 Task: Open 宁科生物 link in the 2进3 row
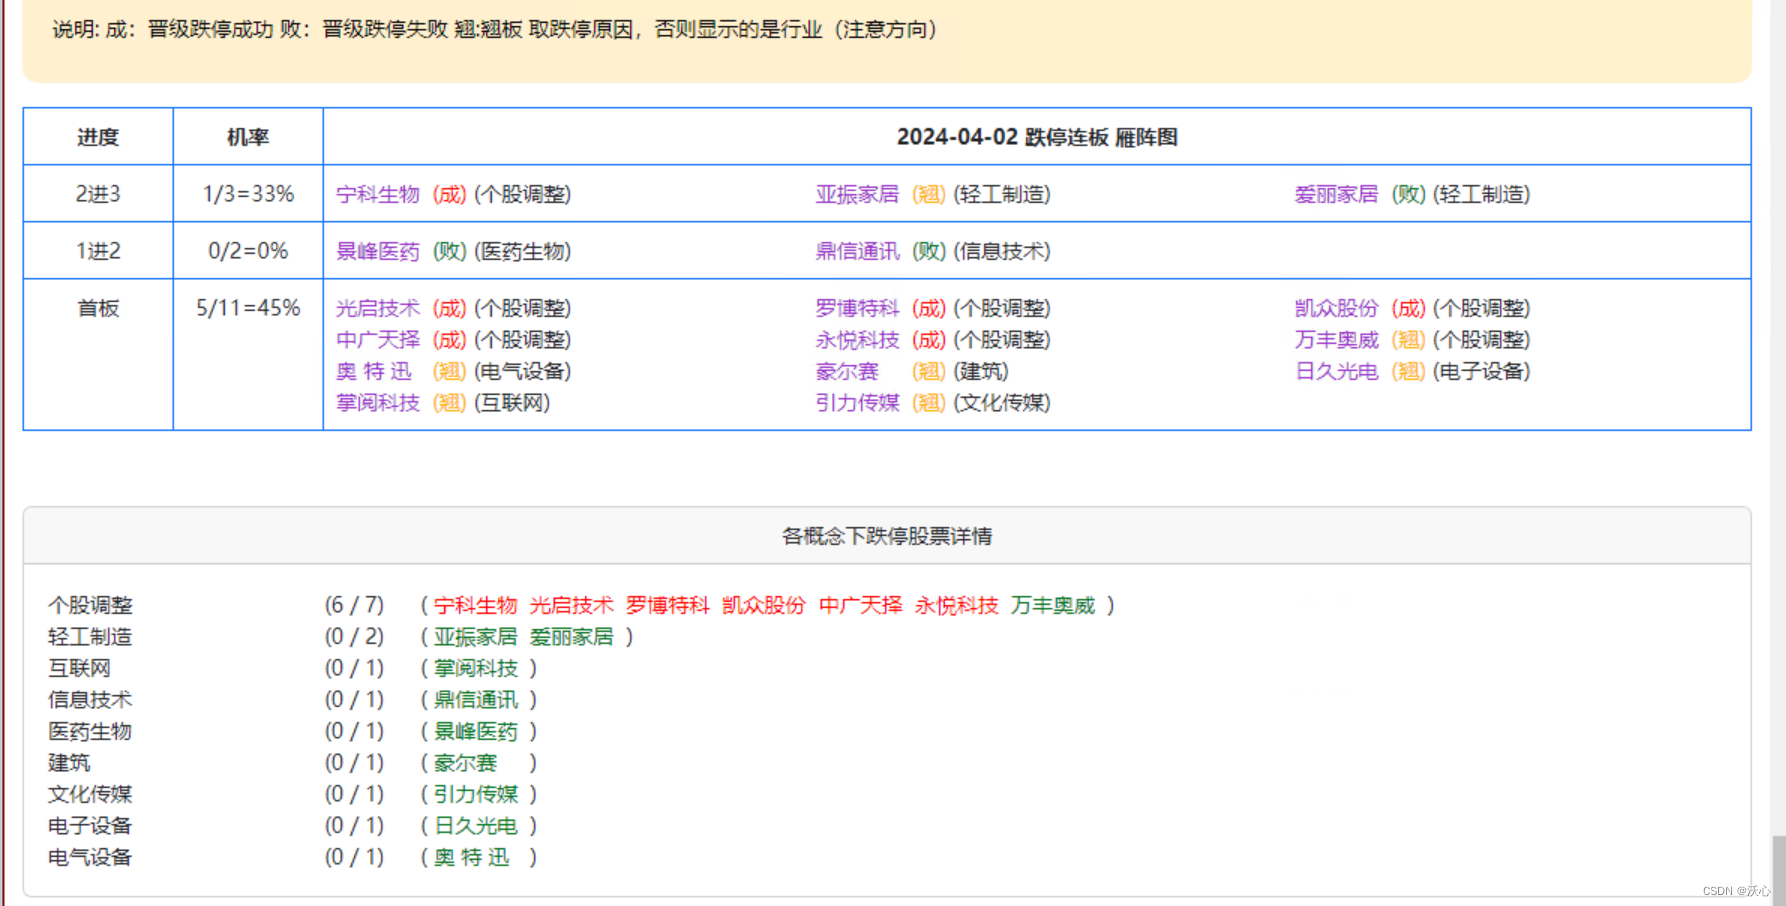point(378,194)
